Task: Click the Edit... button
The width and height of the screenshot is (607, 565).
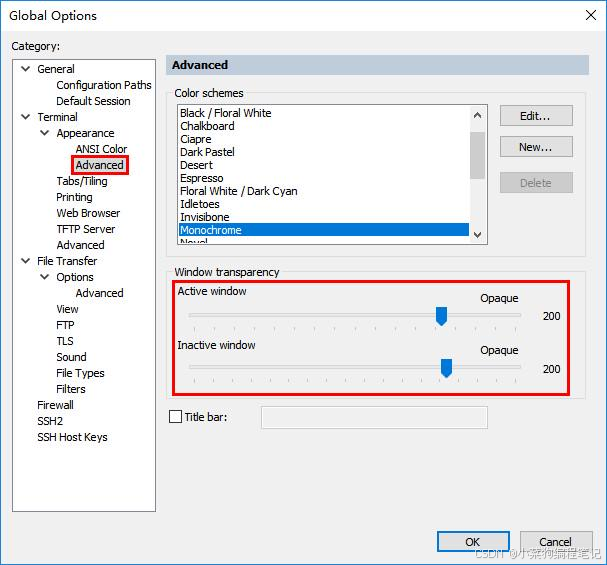Action: coord(536,116)
